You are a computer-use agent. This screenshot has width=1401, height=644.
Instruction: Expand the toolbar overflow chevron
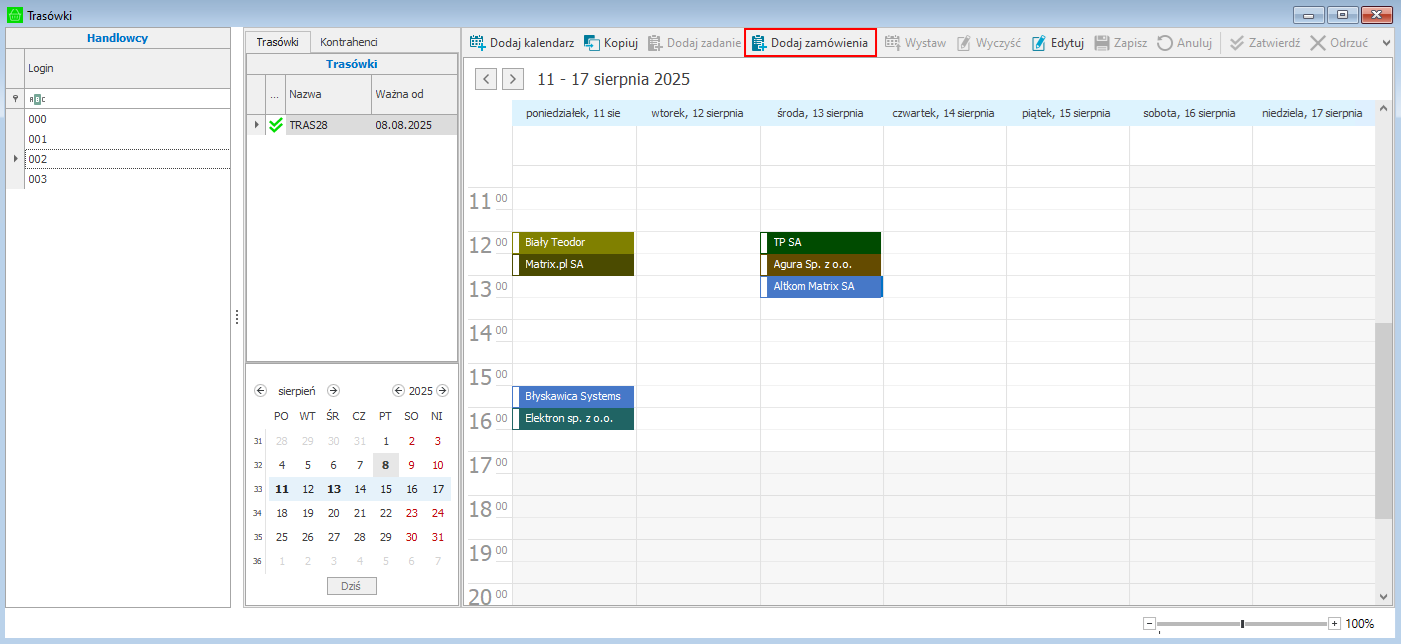point(1386,43)
